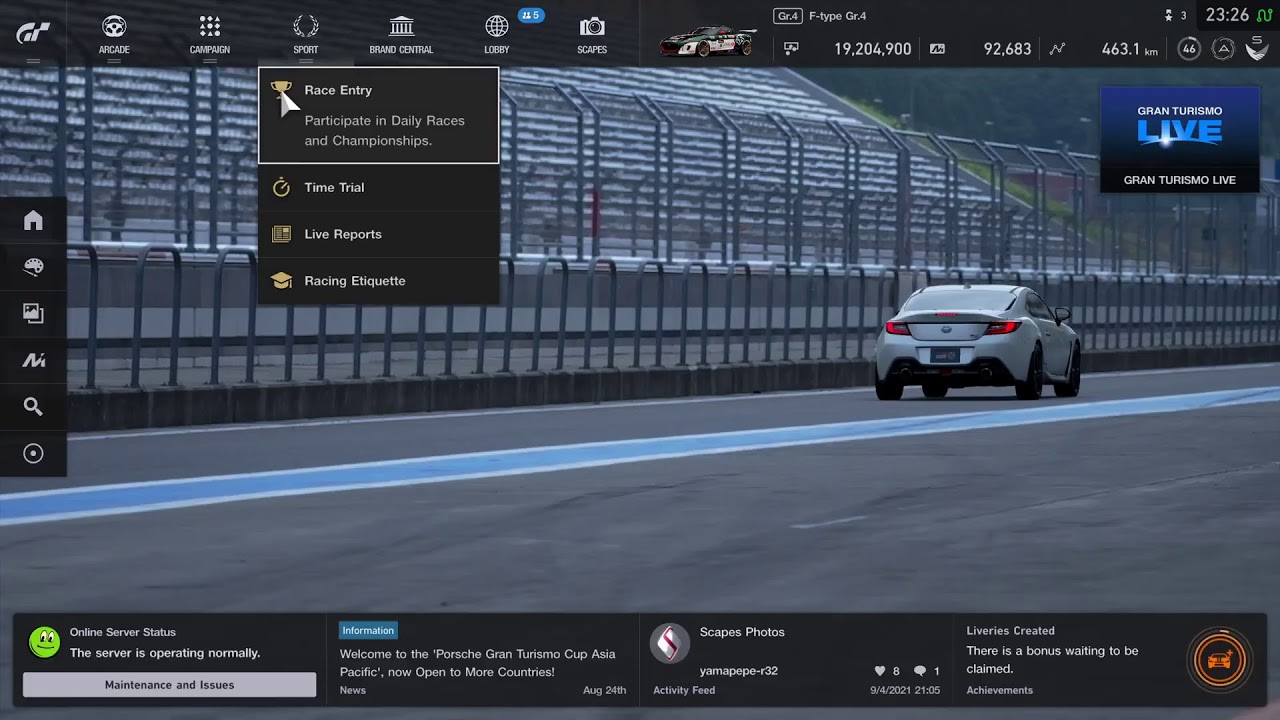Click the current car thumbnail in top bar
This screenshot has height=720, width=1280.
(708, 42)
